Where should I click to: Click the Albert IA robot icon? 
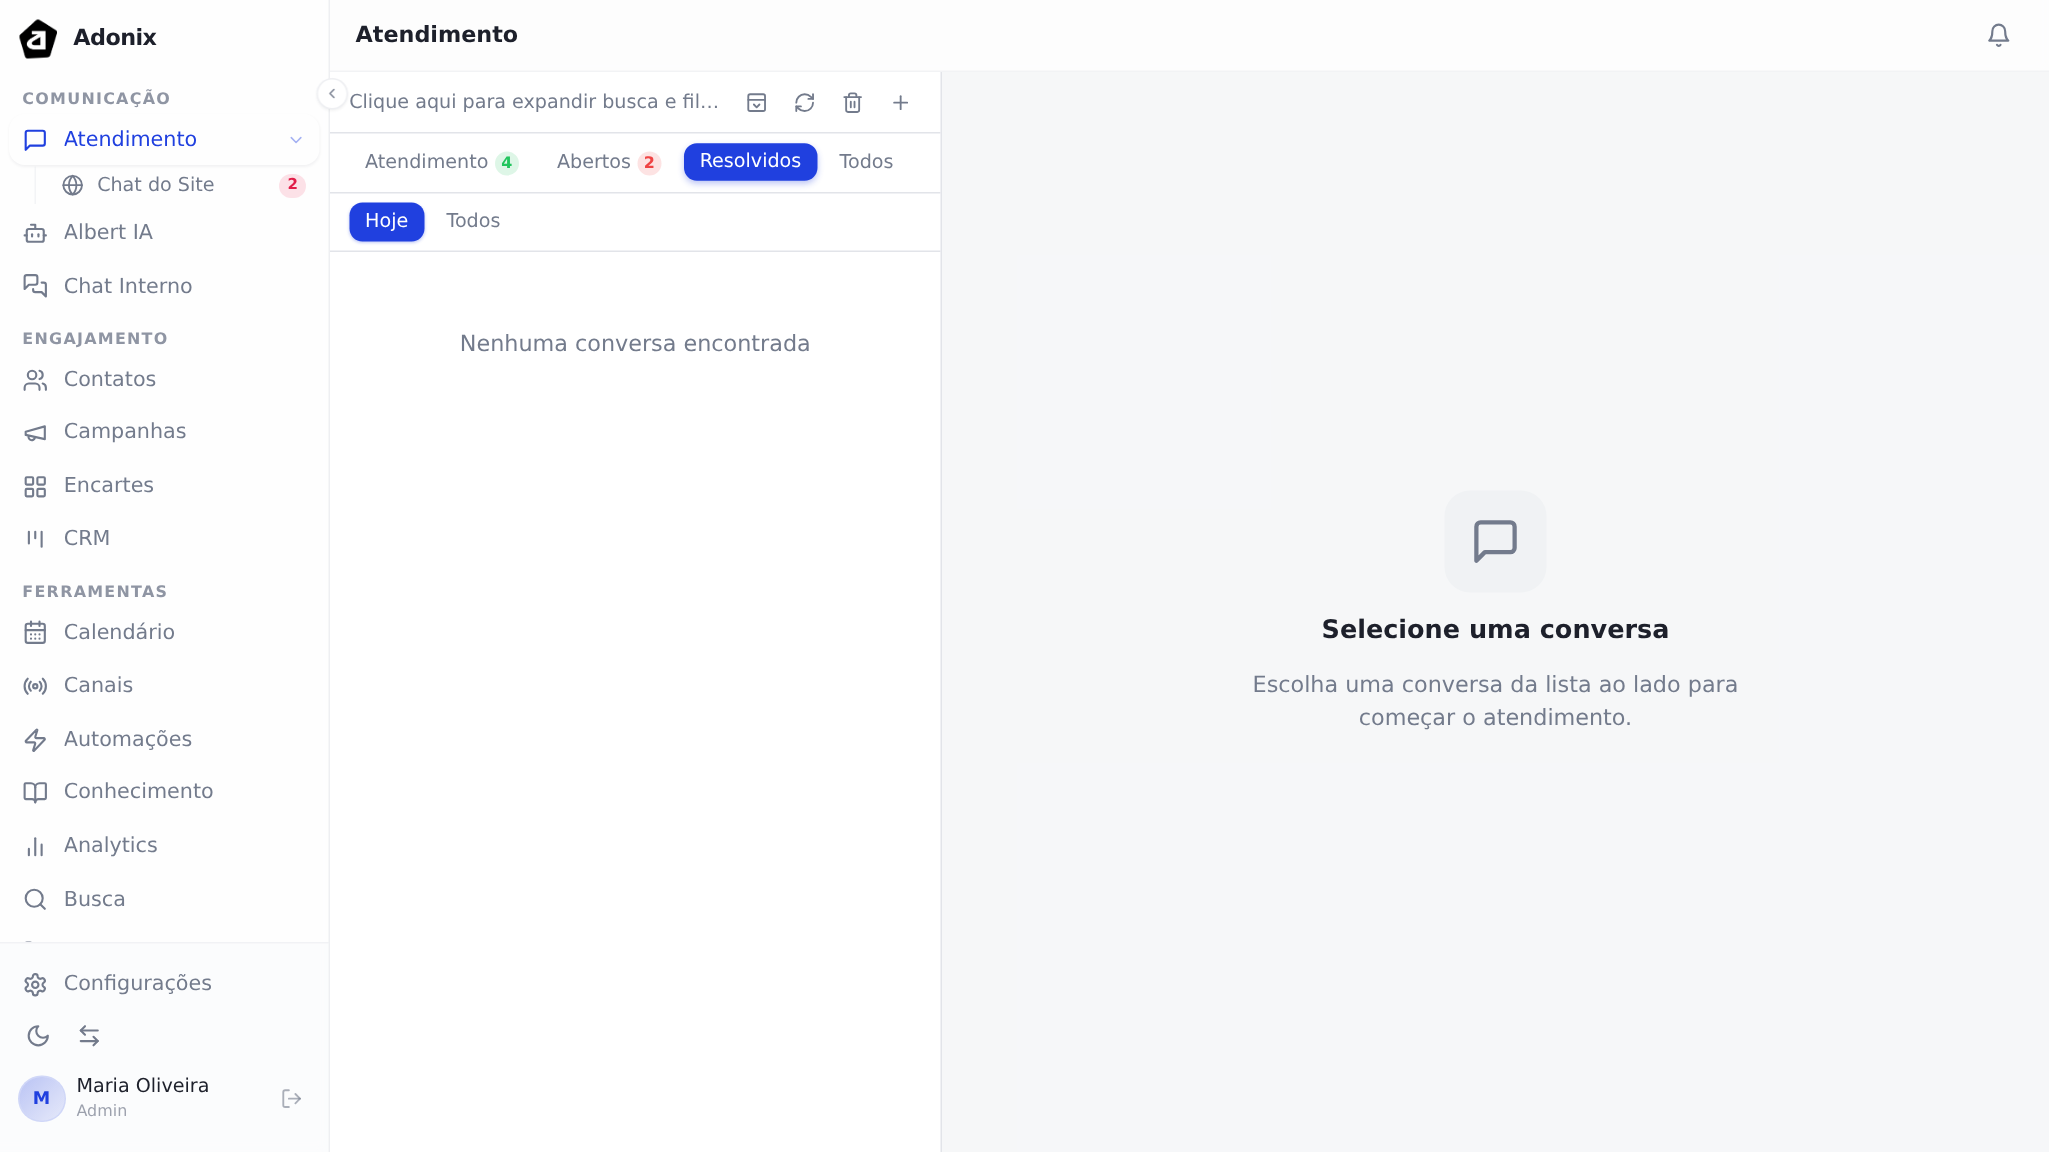35,233
